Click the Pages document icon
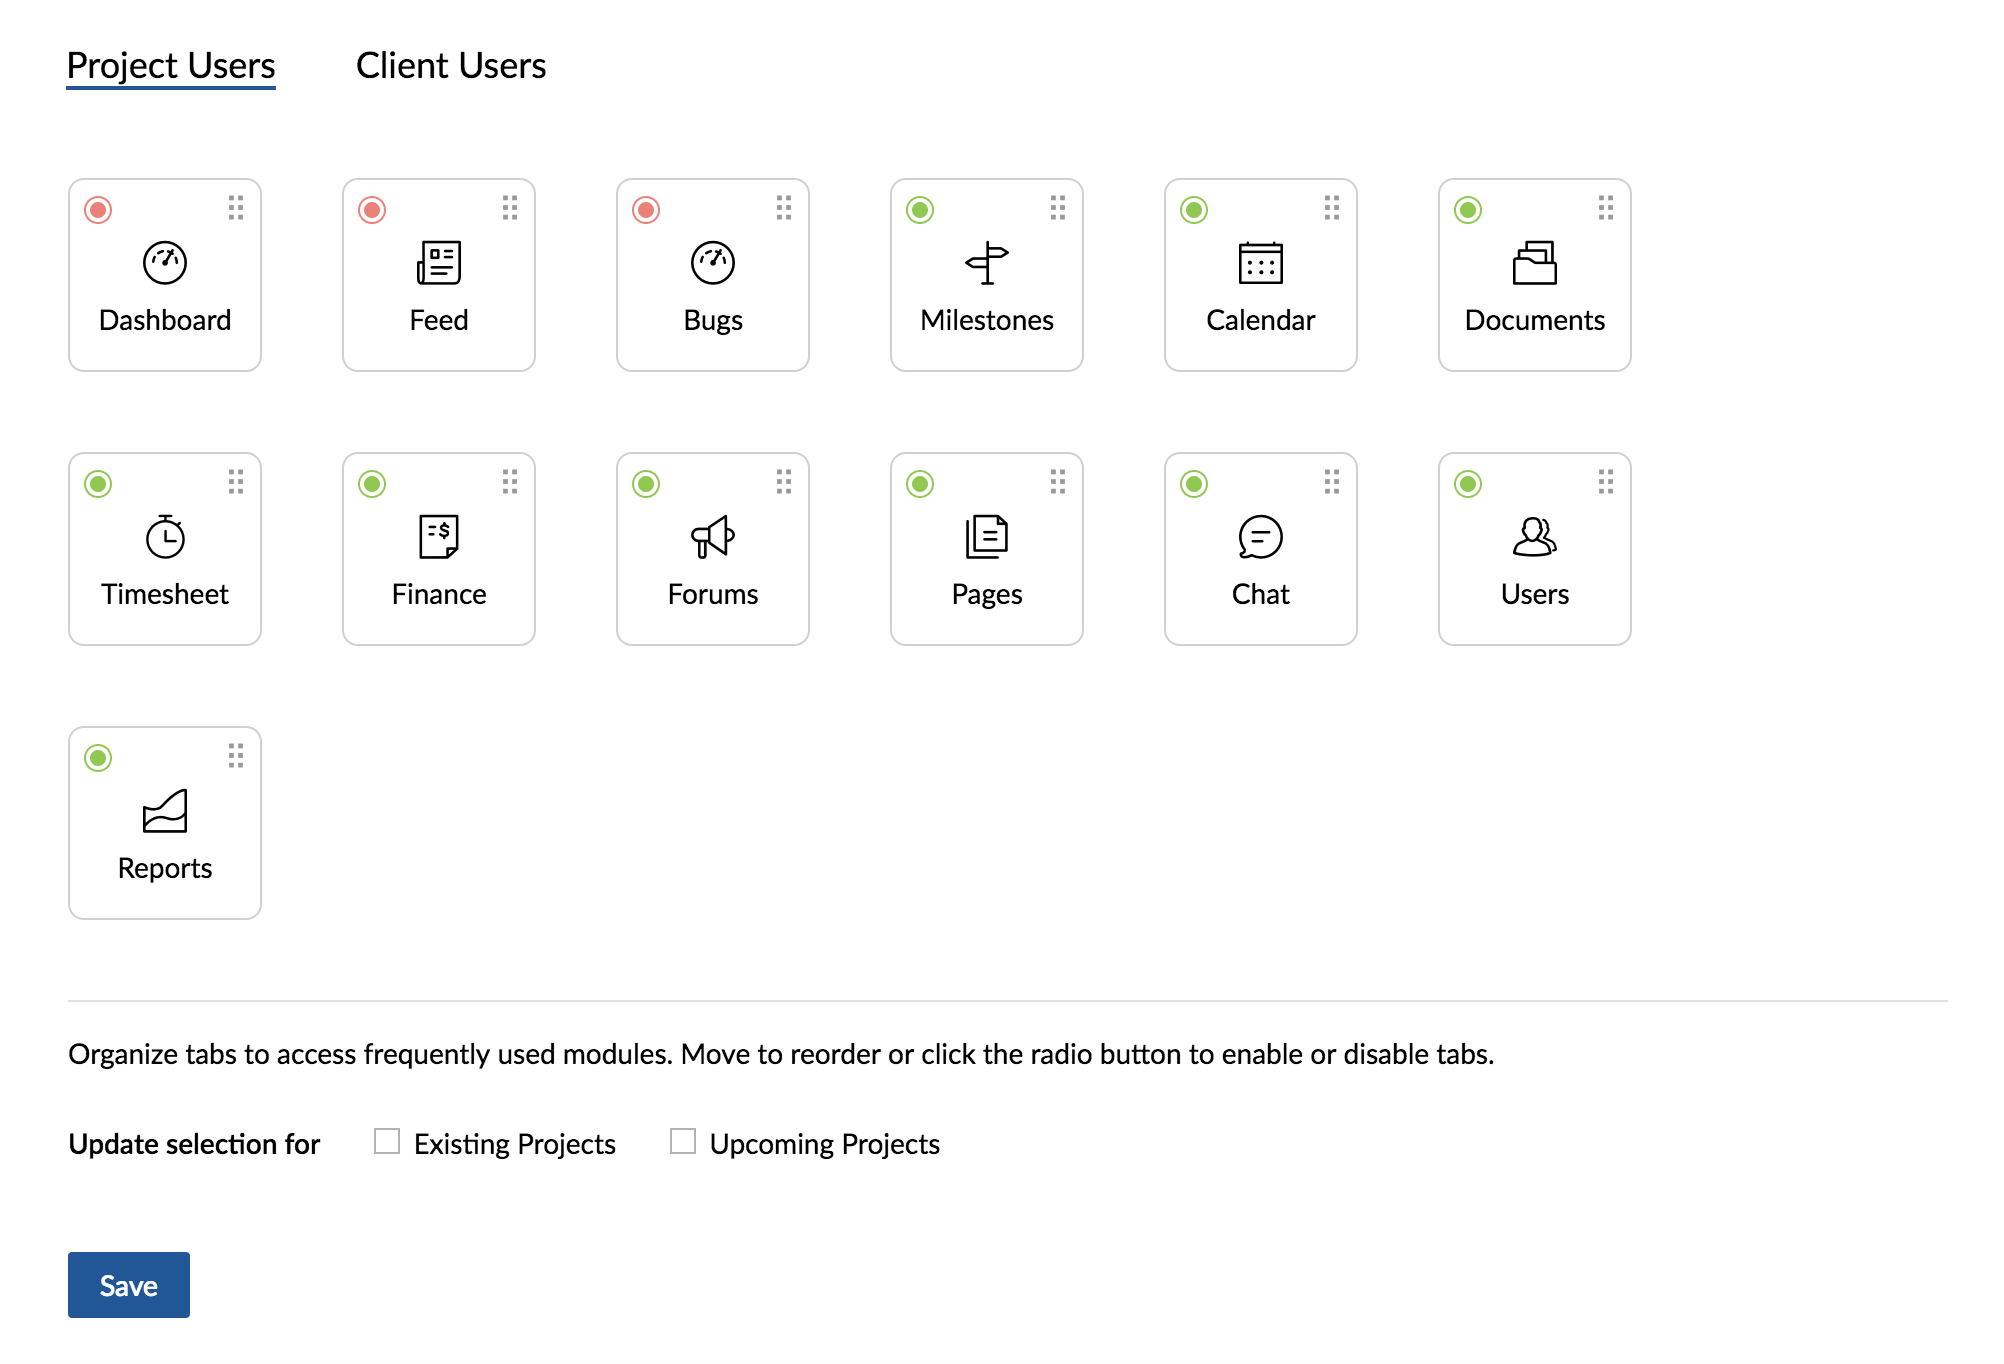This screenshot has height=1364, width=2004. [987, 537]
